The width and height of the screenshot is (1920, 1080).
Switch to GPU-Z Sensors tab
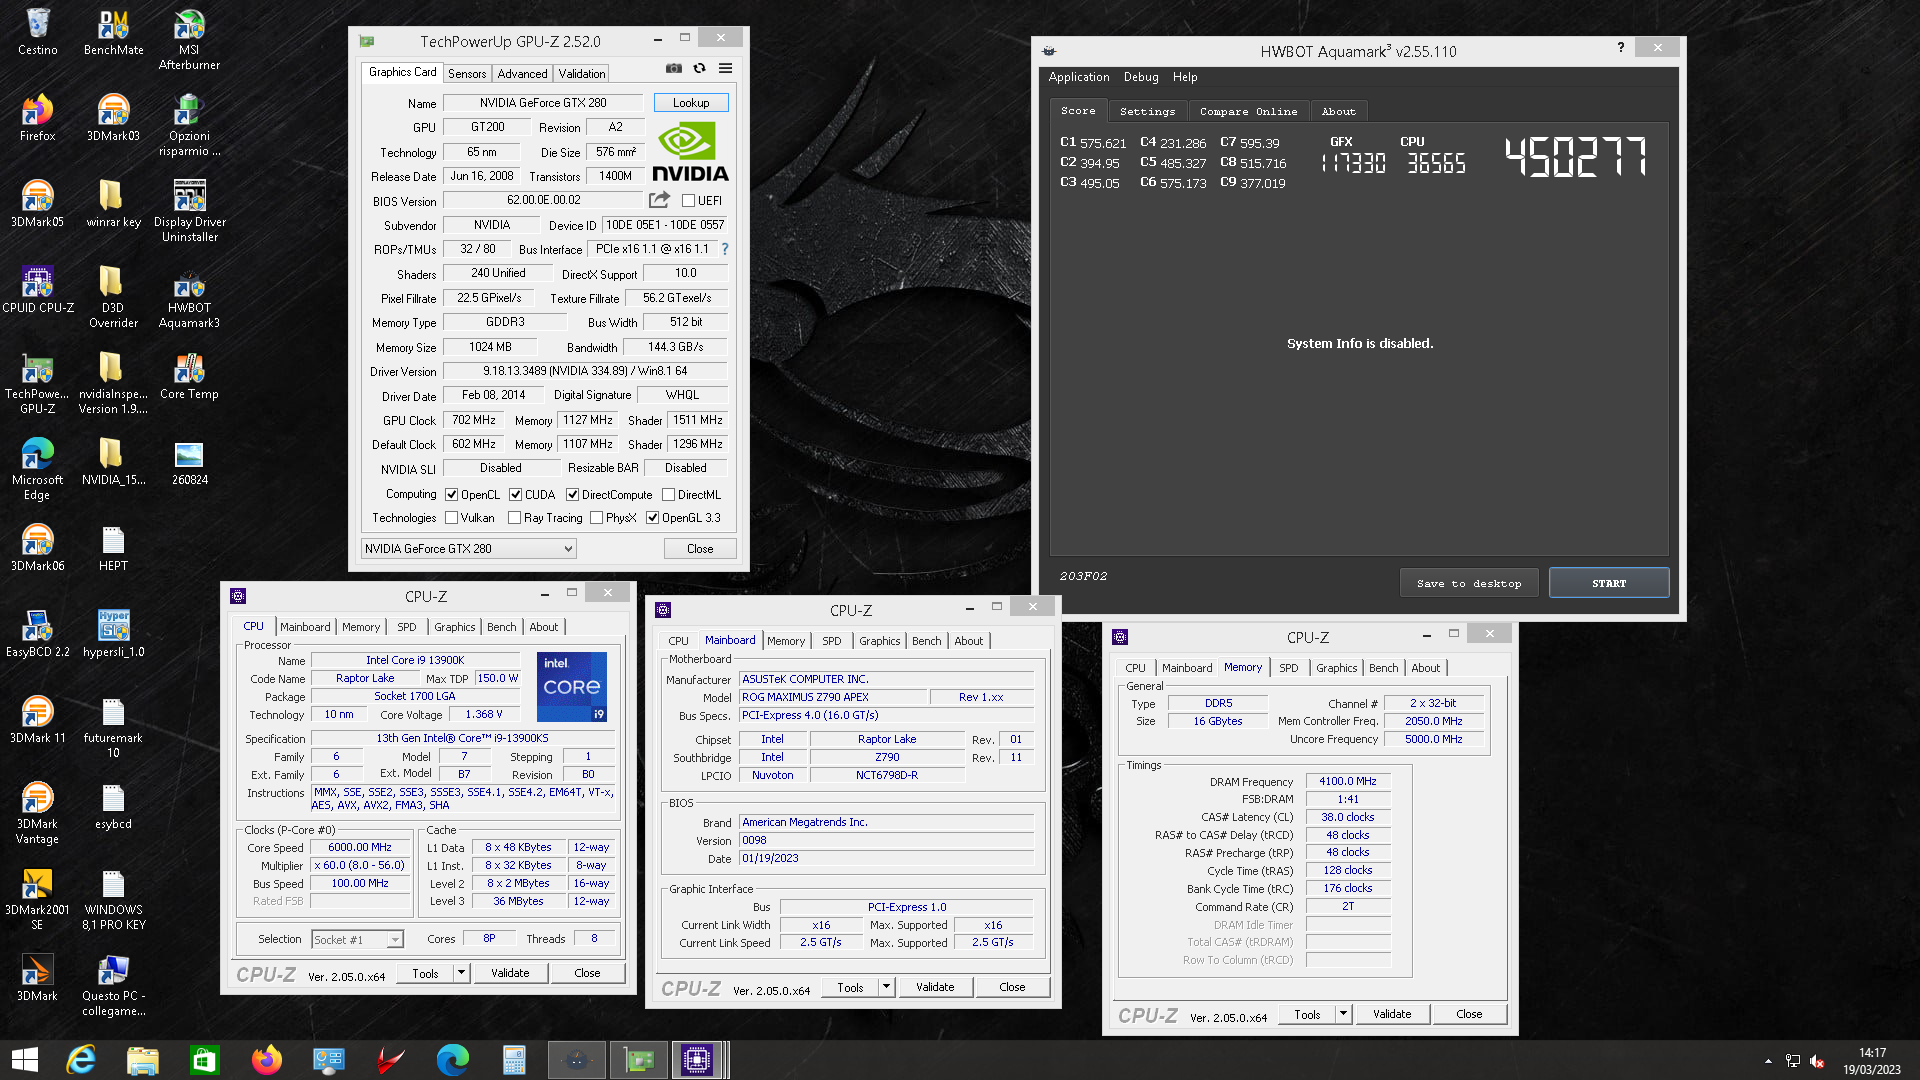[x=467, y=74]
